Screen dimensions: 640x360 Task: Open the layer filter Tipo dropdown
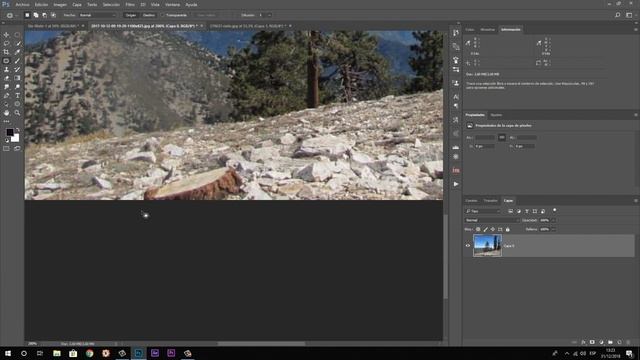tap(483, 211)
